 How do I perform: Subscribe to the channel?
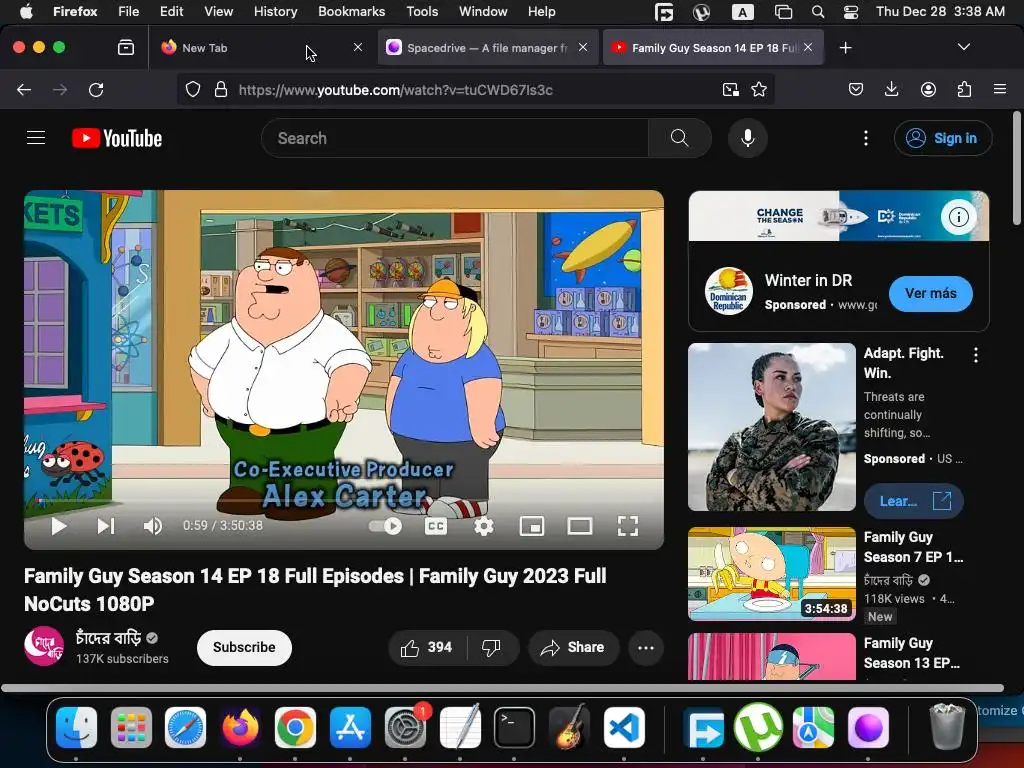(244, 647)
